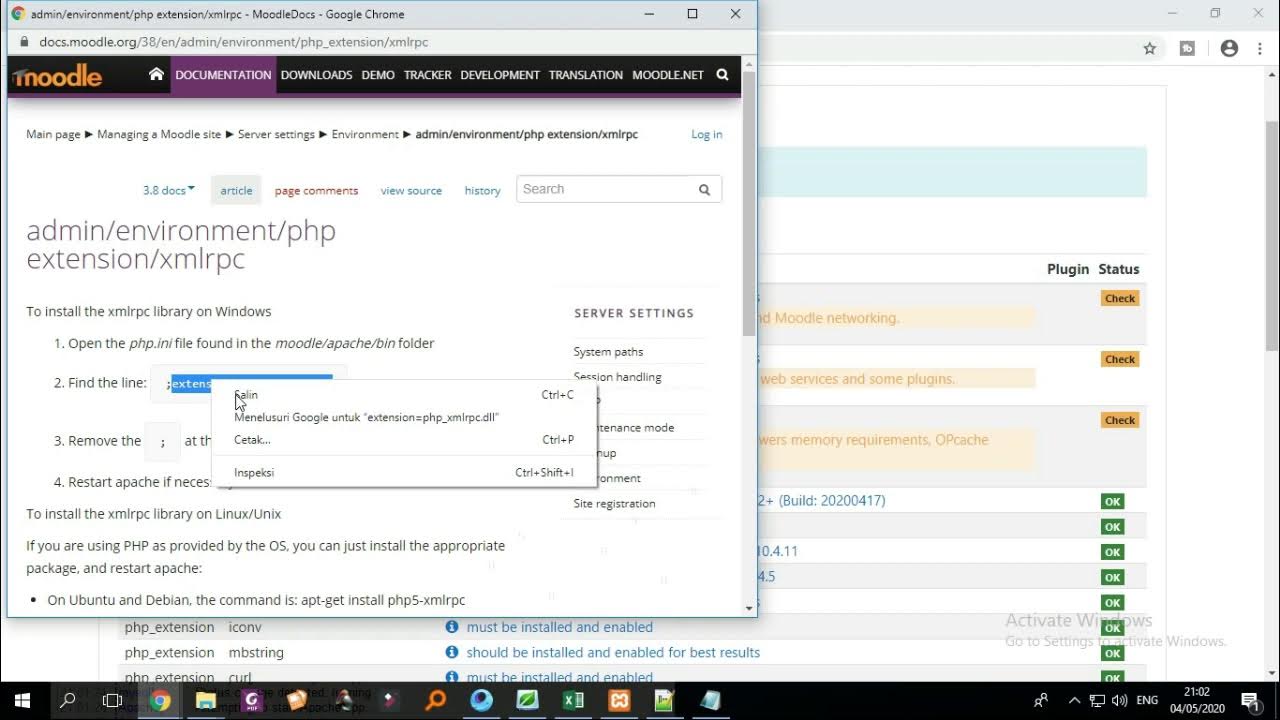Switch to Chrome on the taskbar
This screenshot has height=720, width=1280.
(160, 700)
